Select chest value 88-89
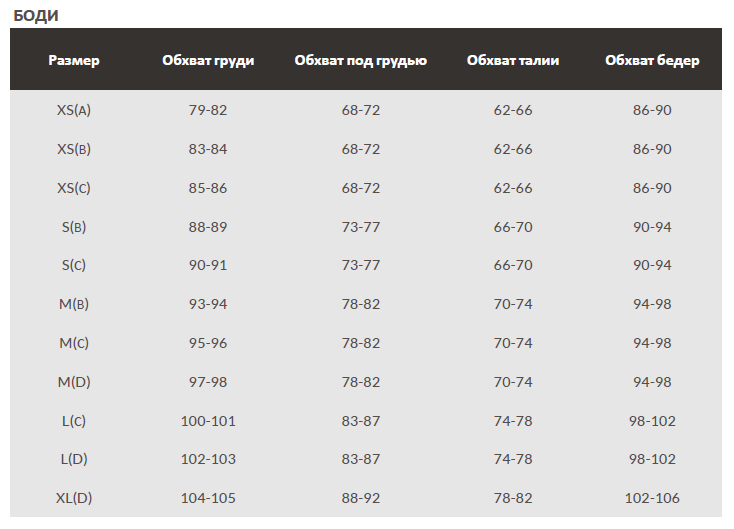This screenshot has width=734, height=529. tap(208, 227)
